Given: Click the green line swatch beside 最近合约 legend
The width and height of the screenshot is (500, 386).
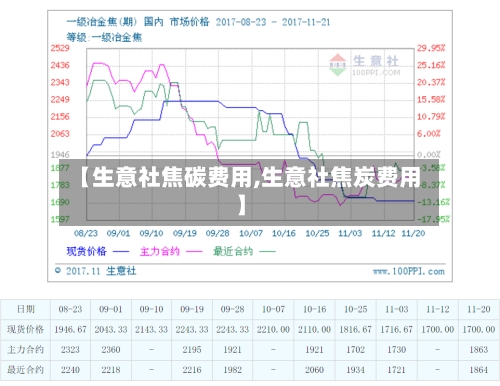Looking at the screenshot, I should click(268, 252).
